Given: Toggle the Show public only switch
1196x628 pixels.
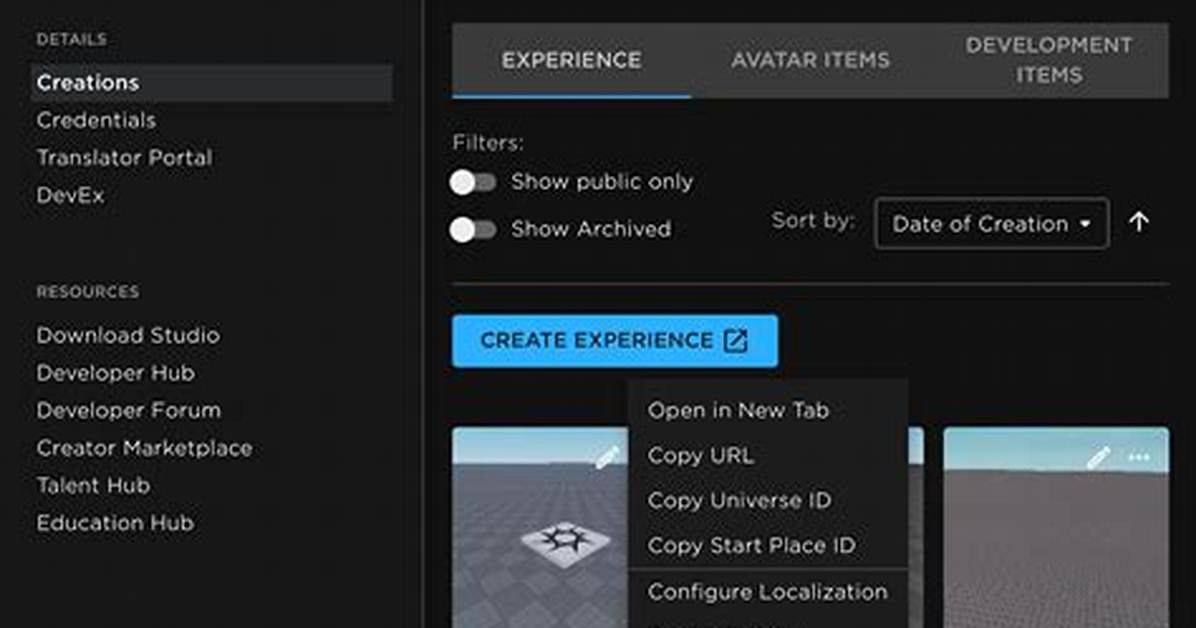Looking at the screenshot, I should click(473, 182).
